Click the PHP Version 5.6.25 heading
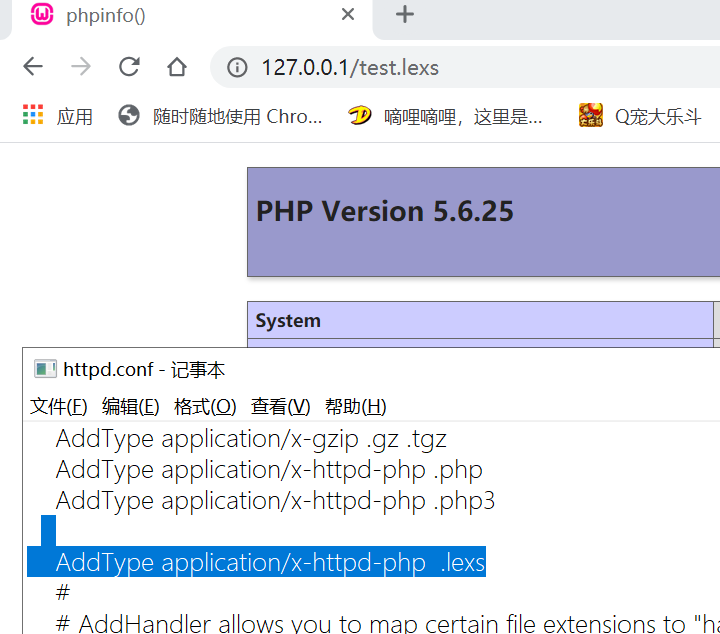Viewport: 720px width, 634px height. pos(385,212)
